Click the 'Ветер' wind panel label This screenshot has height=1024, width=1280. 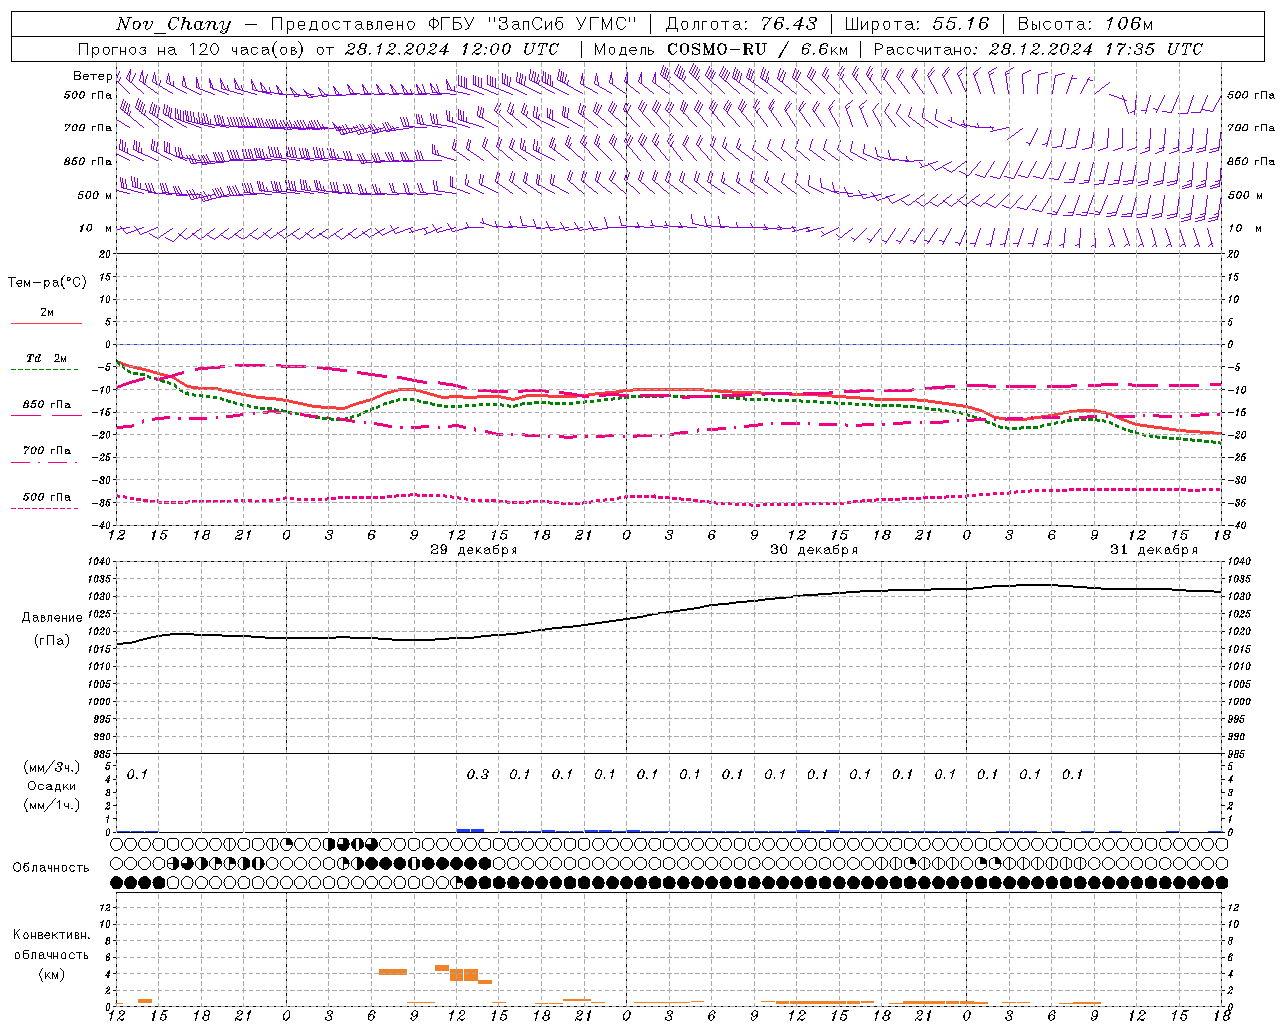(92, 76)
